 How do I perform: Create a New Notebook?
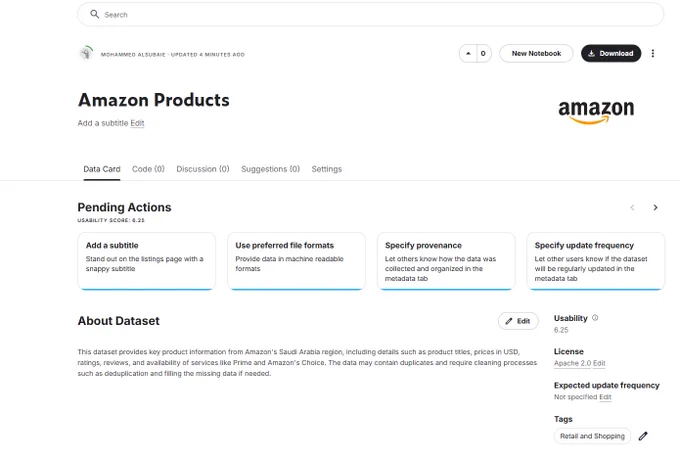[536, 53]
